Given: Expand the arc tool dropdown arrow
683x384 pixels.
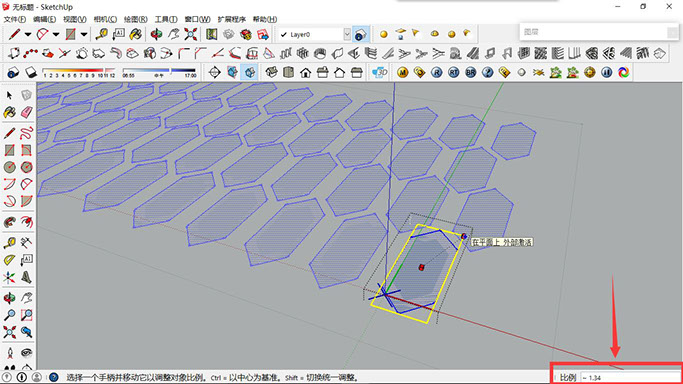Looking at the screenshot, I should [x=56, y=34].
